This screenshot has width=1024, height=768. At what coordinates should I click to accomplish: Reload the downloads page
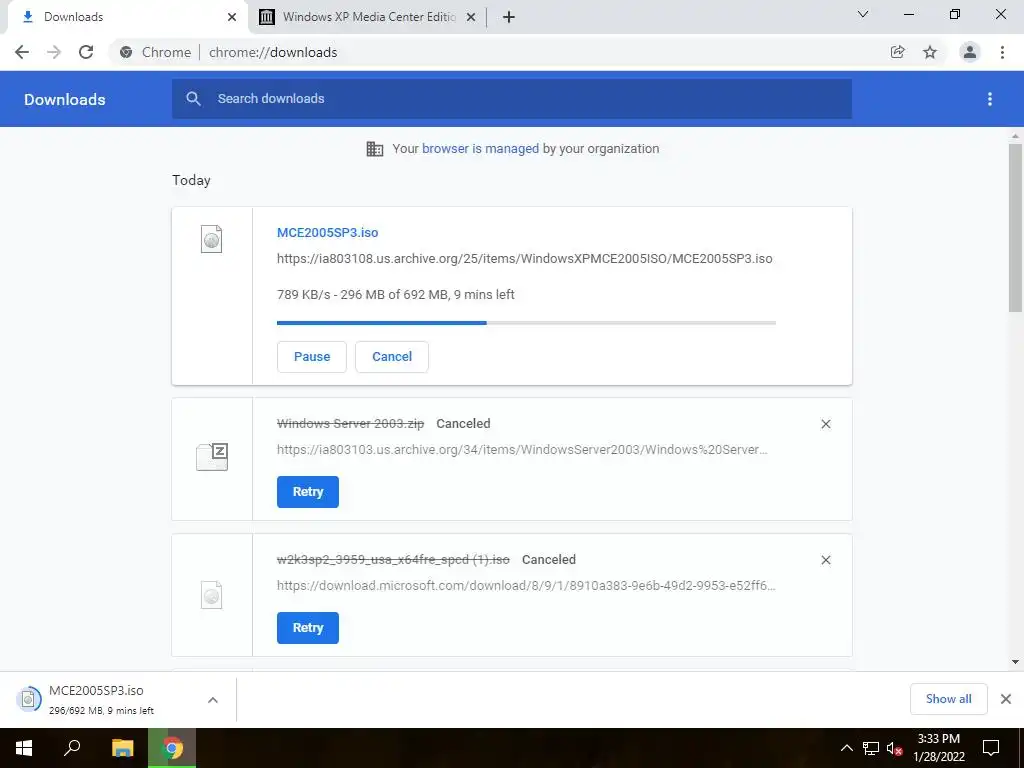pos(86,52)
